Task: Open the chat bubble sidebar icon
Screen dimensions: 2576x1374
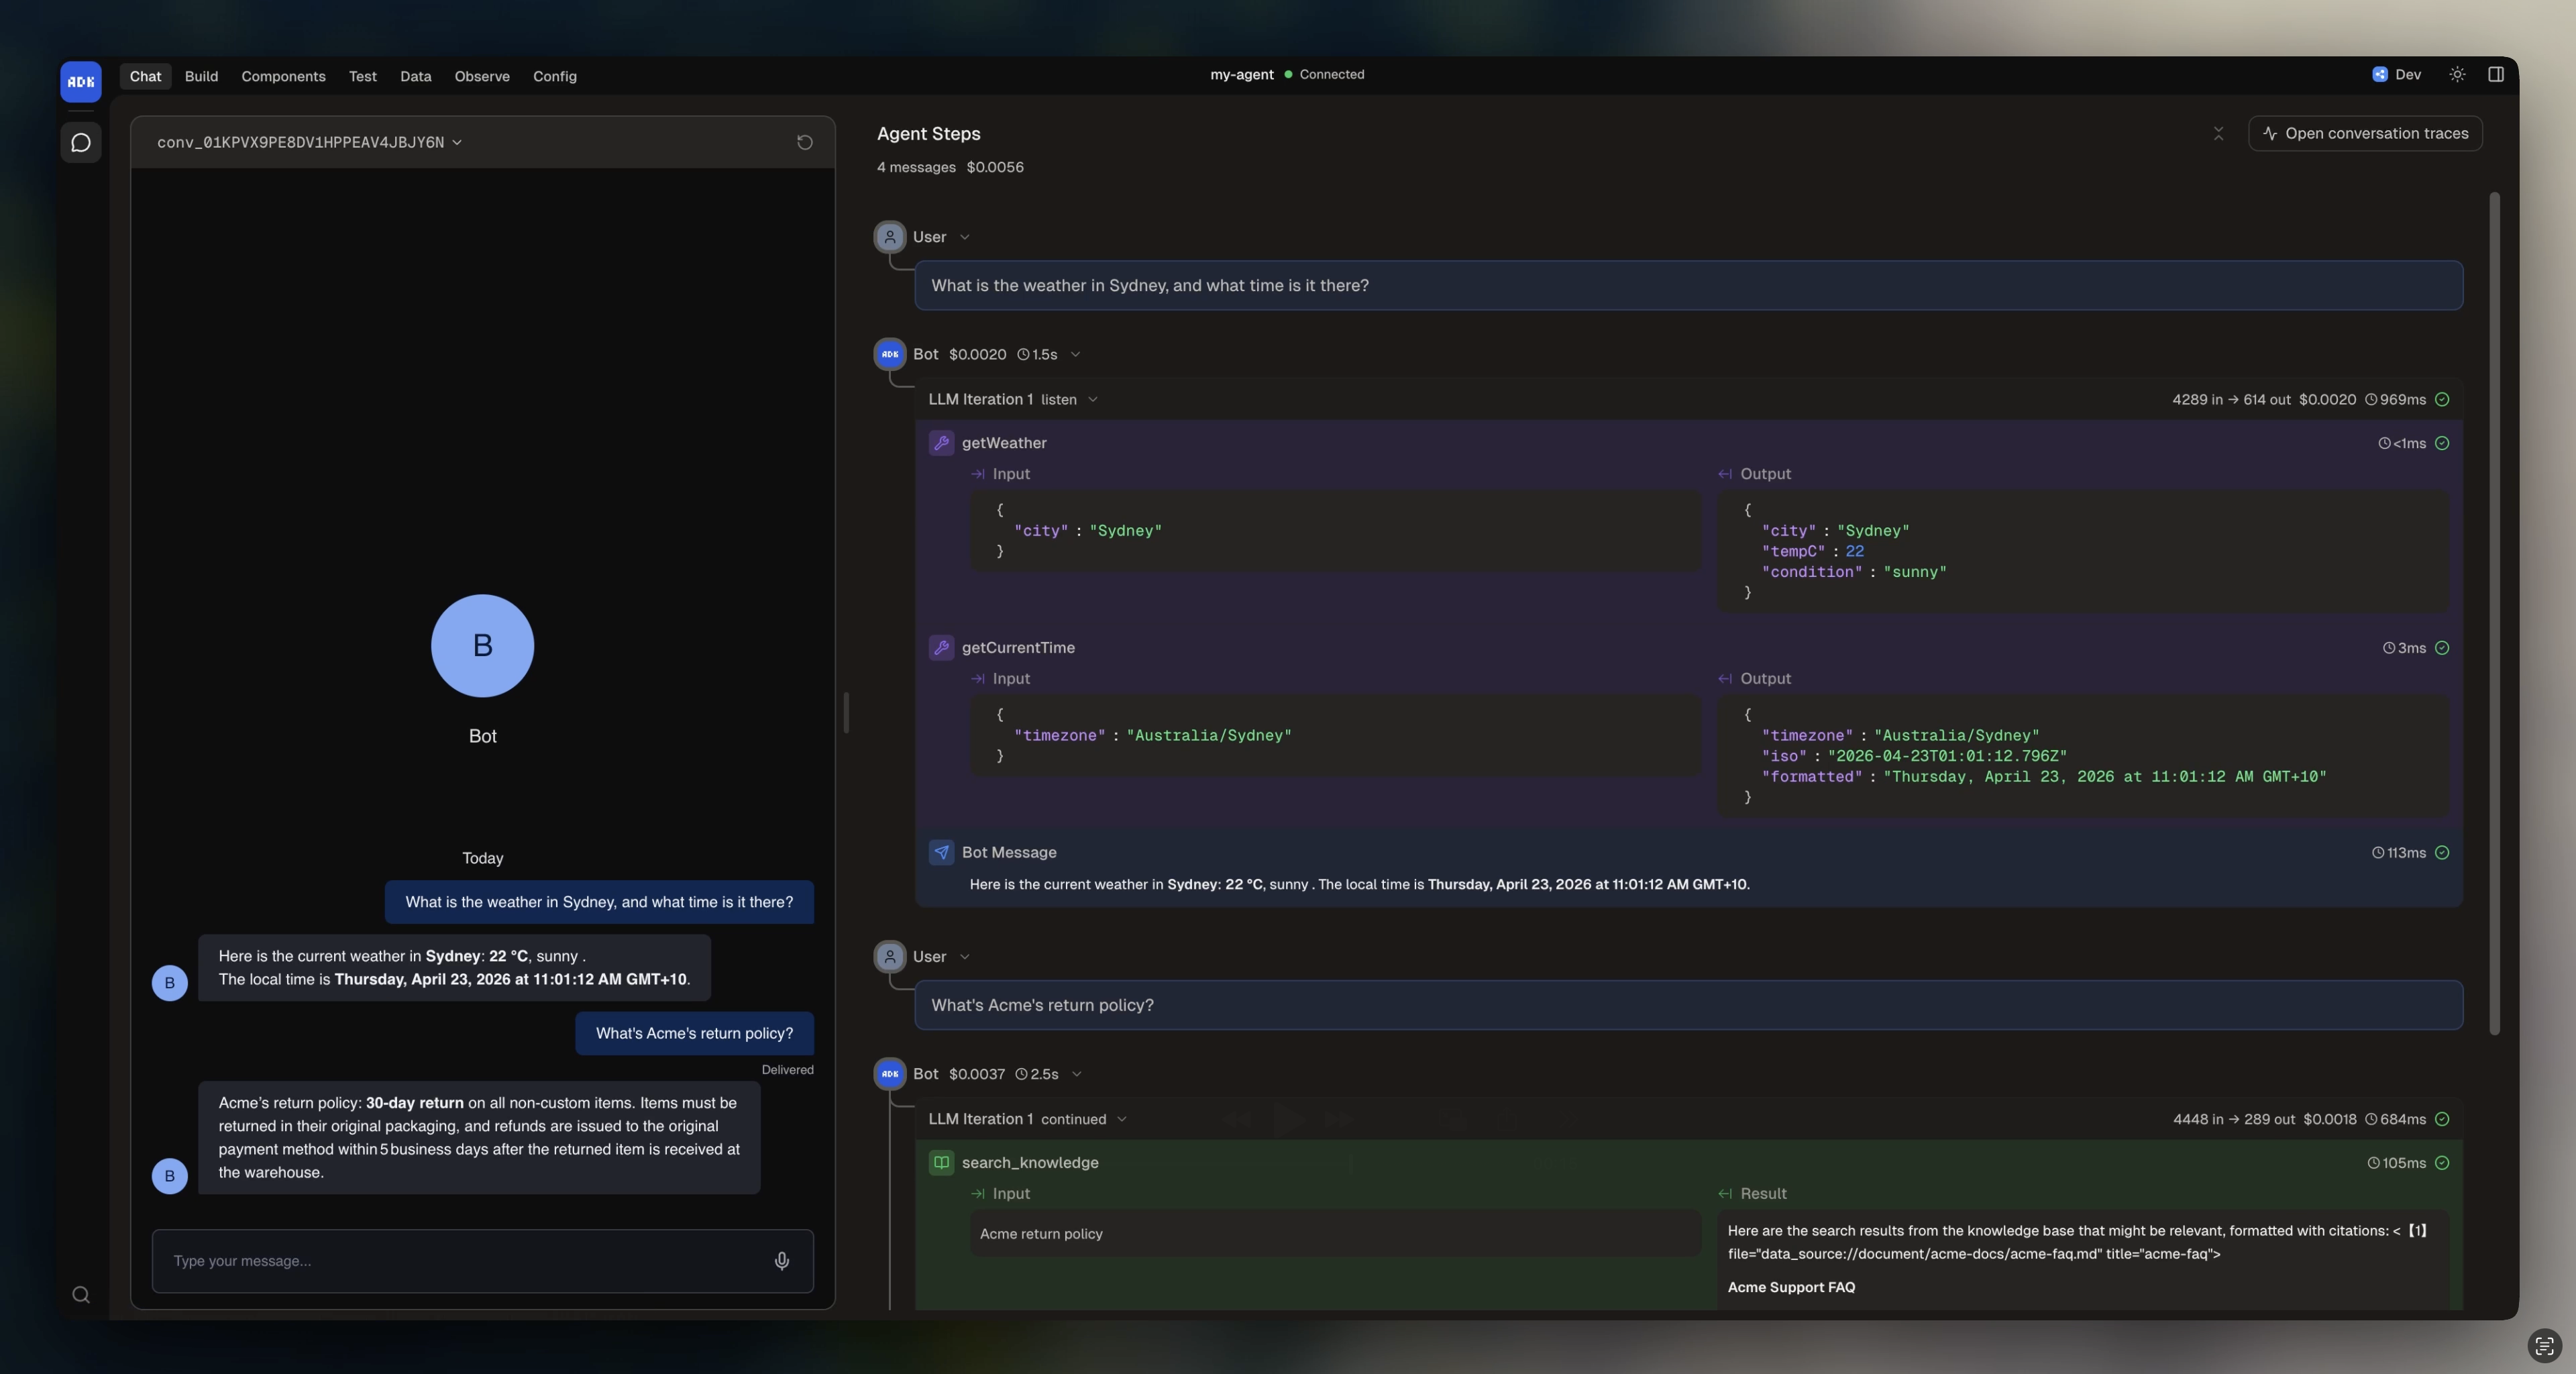Action: pos(81,143)
